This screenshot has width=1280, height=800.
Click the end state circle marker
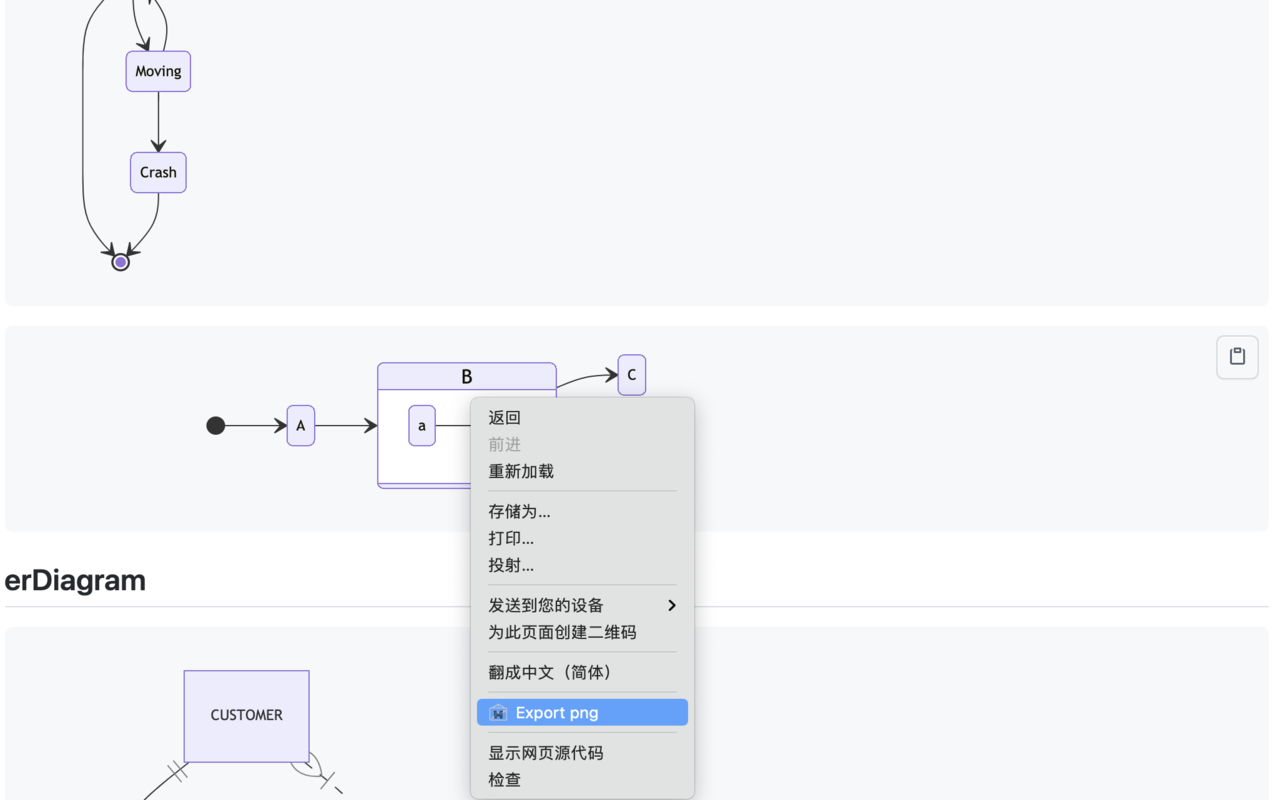coord(121,262)
